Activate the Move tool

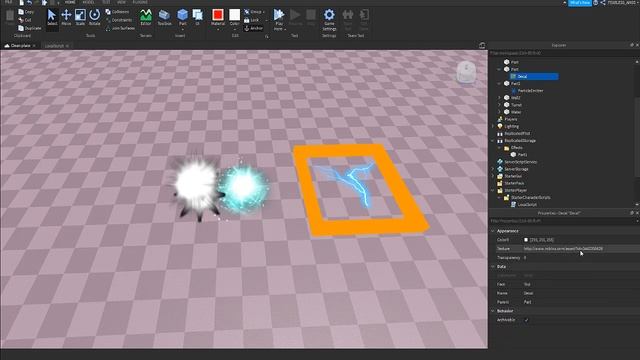[x=66, y=18]
